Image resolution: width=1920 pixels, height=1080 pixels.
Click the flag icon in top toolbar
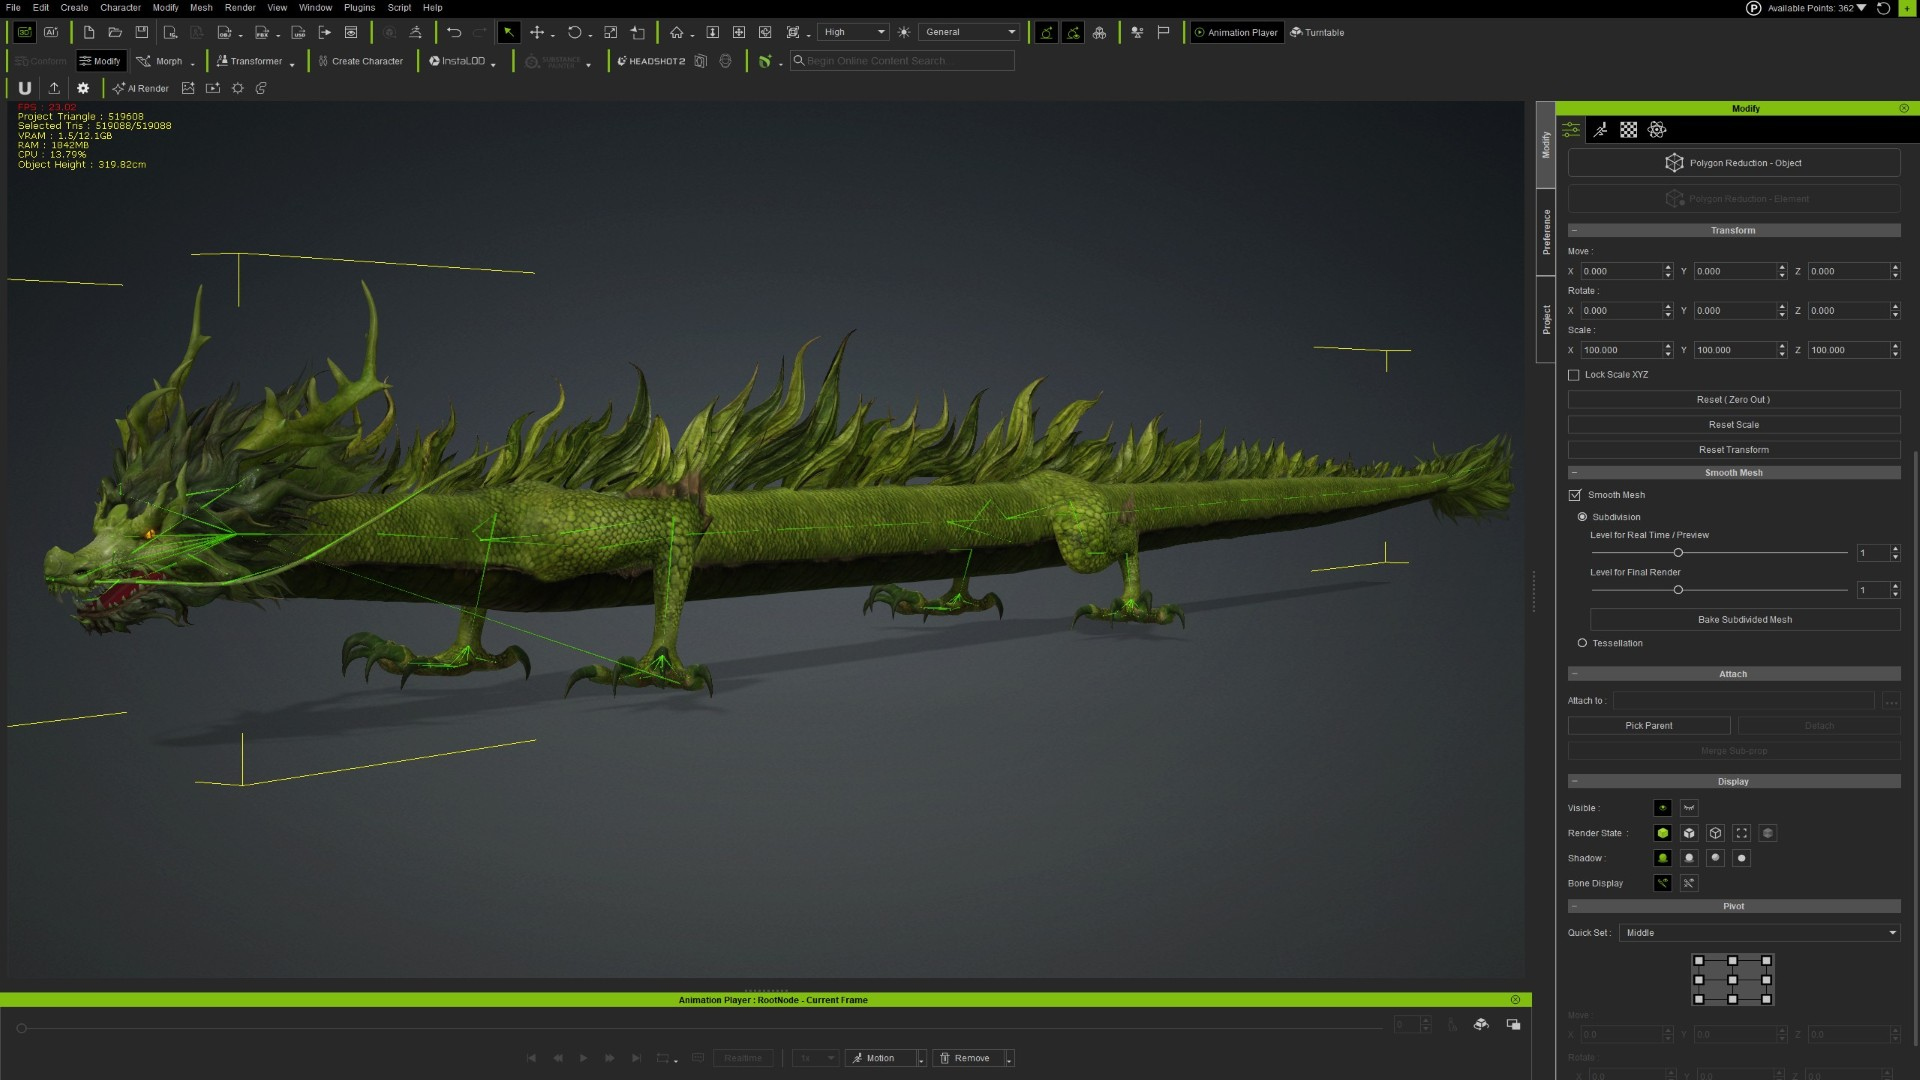point(1163,32)
